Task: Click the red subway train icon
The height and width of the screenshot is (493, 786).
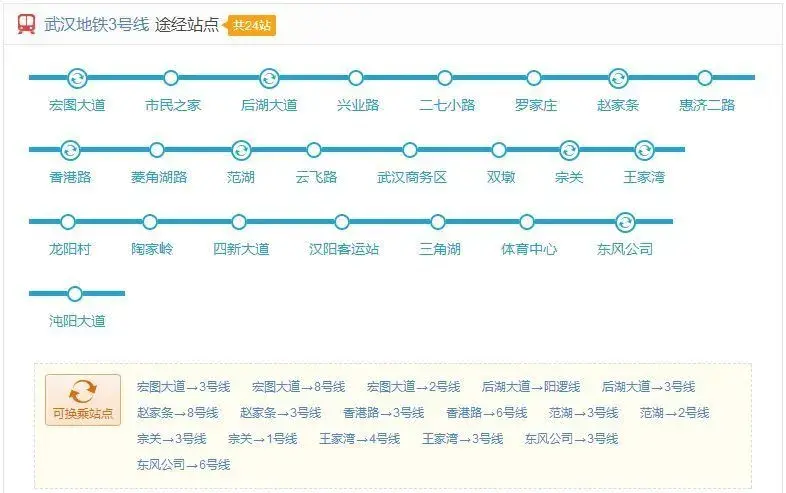Action: (x=27, y=24)
